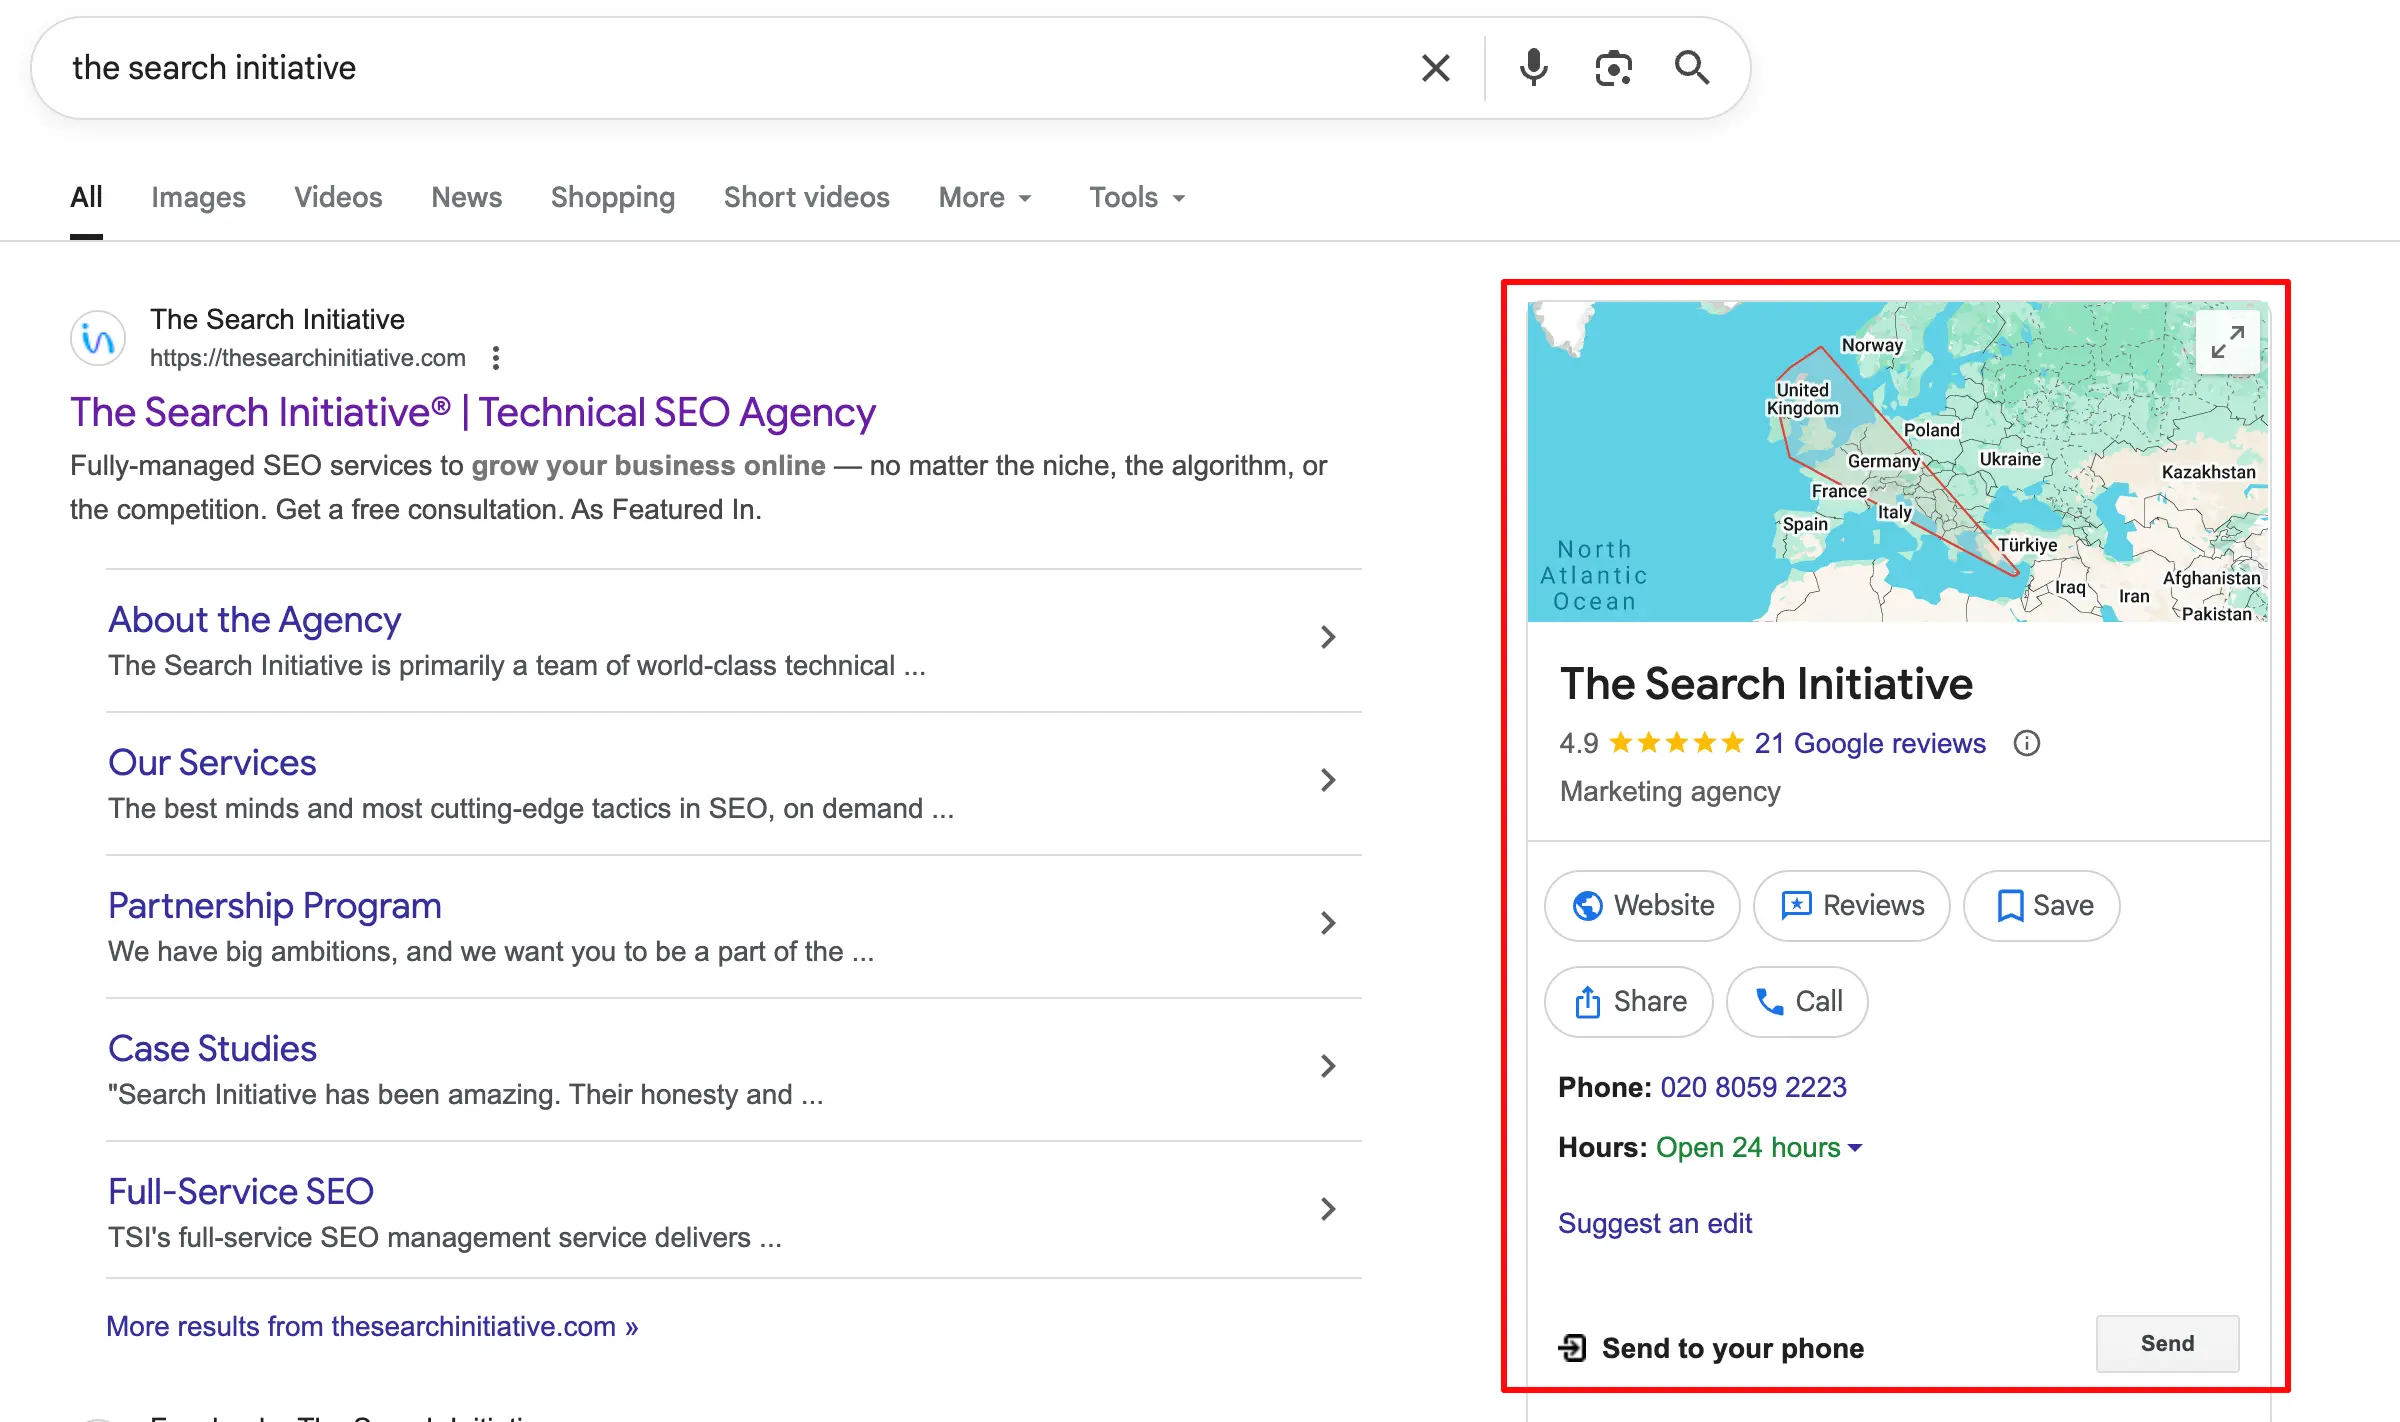Click into the search query input field
The width and height of the screenshot is (2400, 1422).
pyautogui.click(x=730, y=68)
